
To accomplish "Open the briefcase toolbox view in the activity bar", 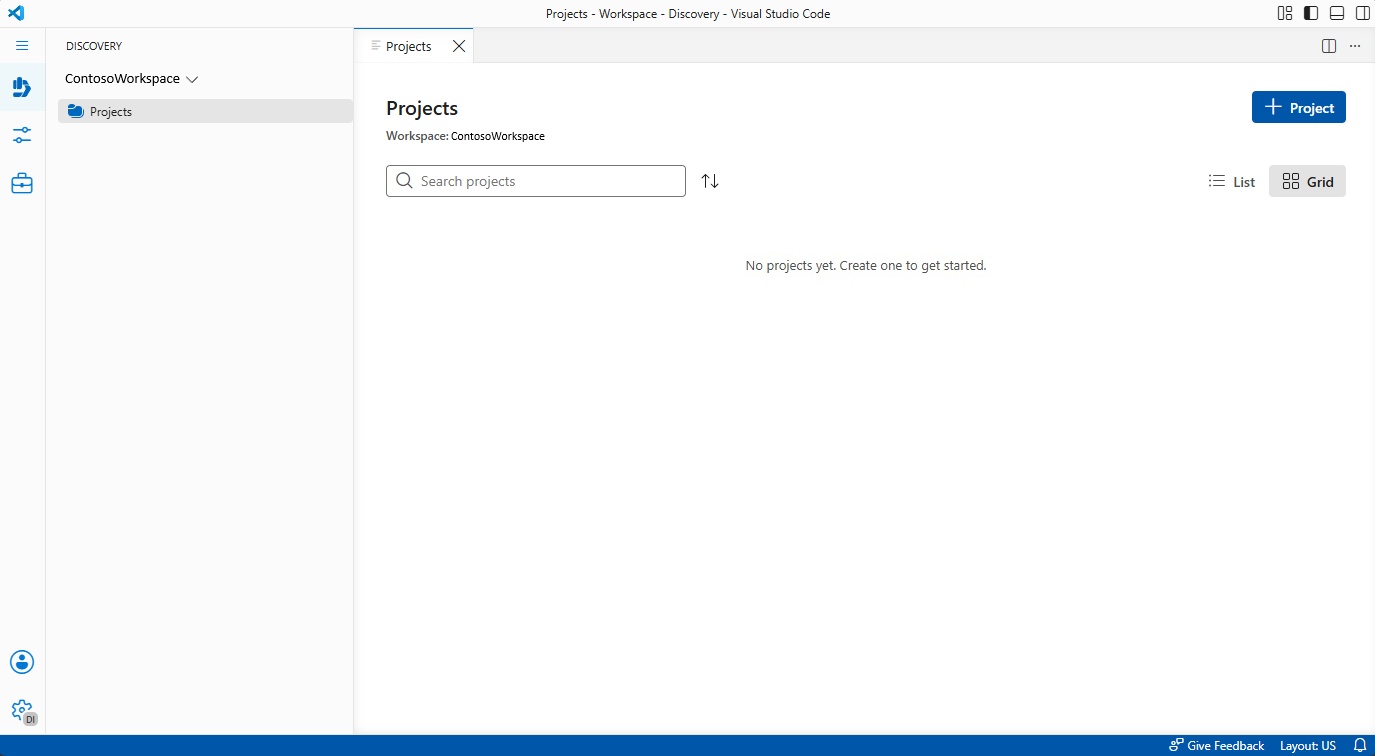I will [22, 184].
